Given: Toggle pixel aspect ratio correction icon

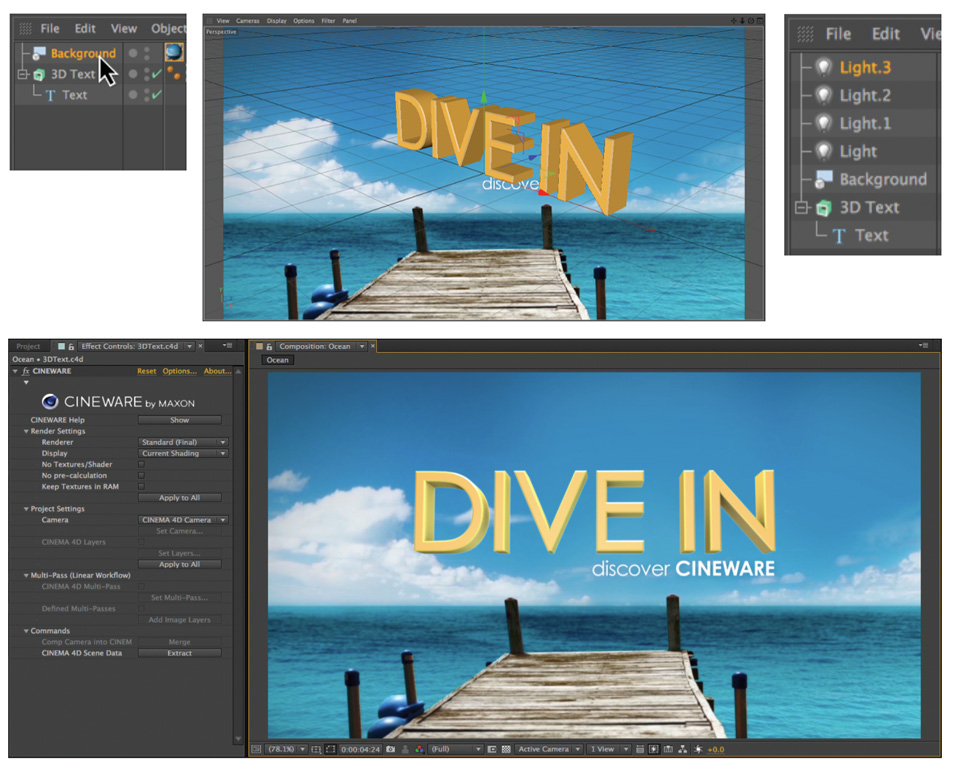Looking at the screenshot, I should [639, 750].
